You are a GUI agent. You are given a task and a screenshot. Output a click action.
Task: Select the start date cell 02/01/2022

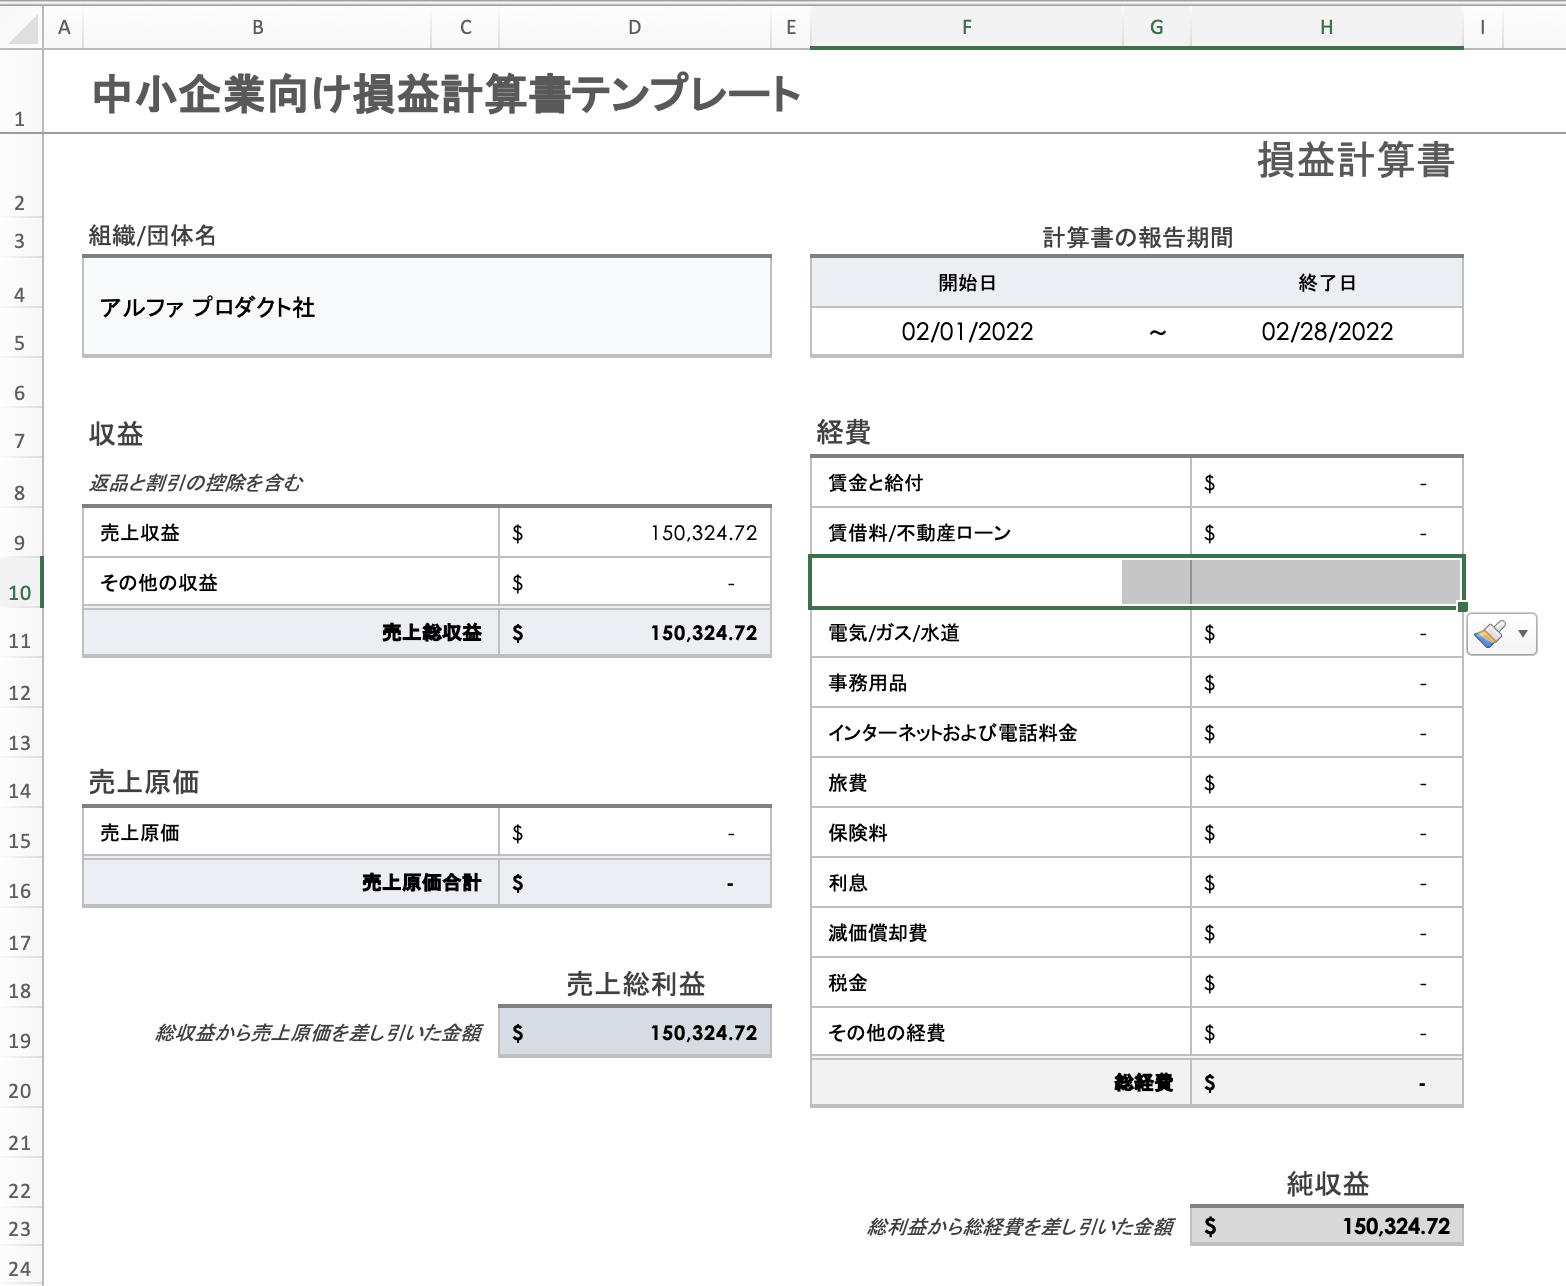(x=967, y=331)
